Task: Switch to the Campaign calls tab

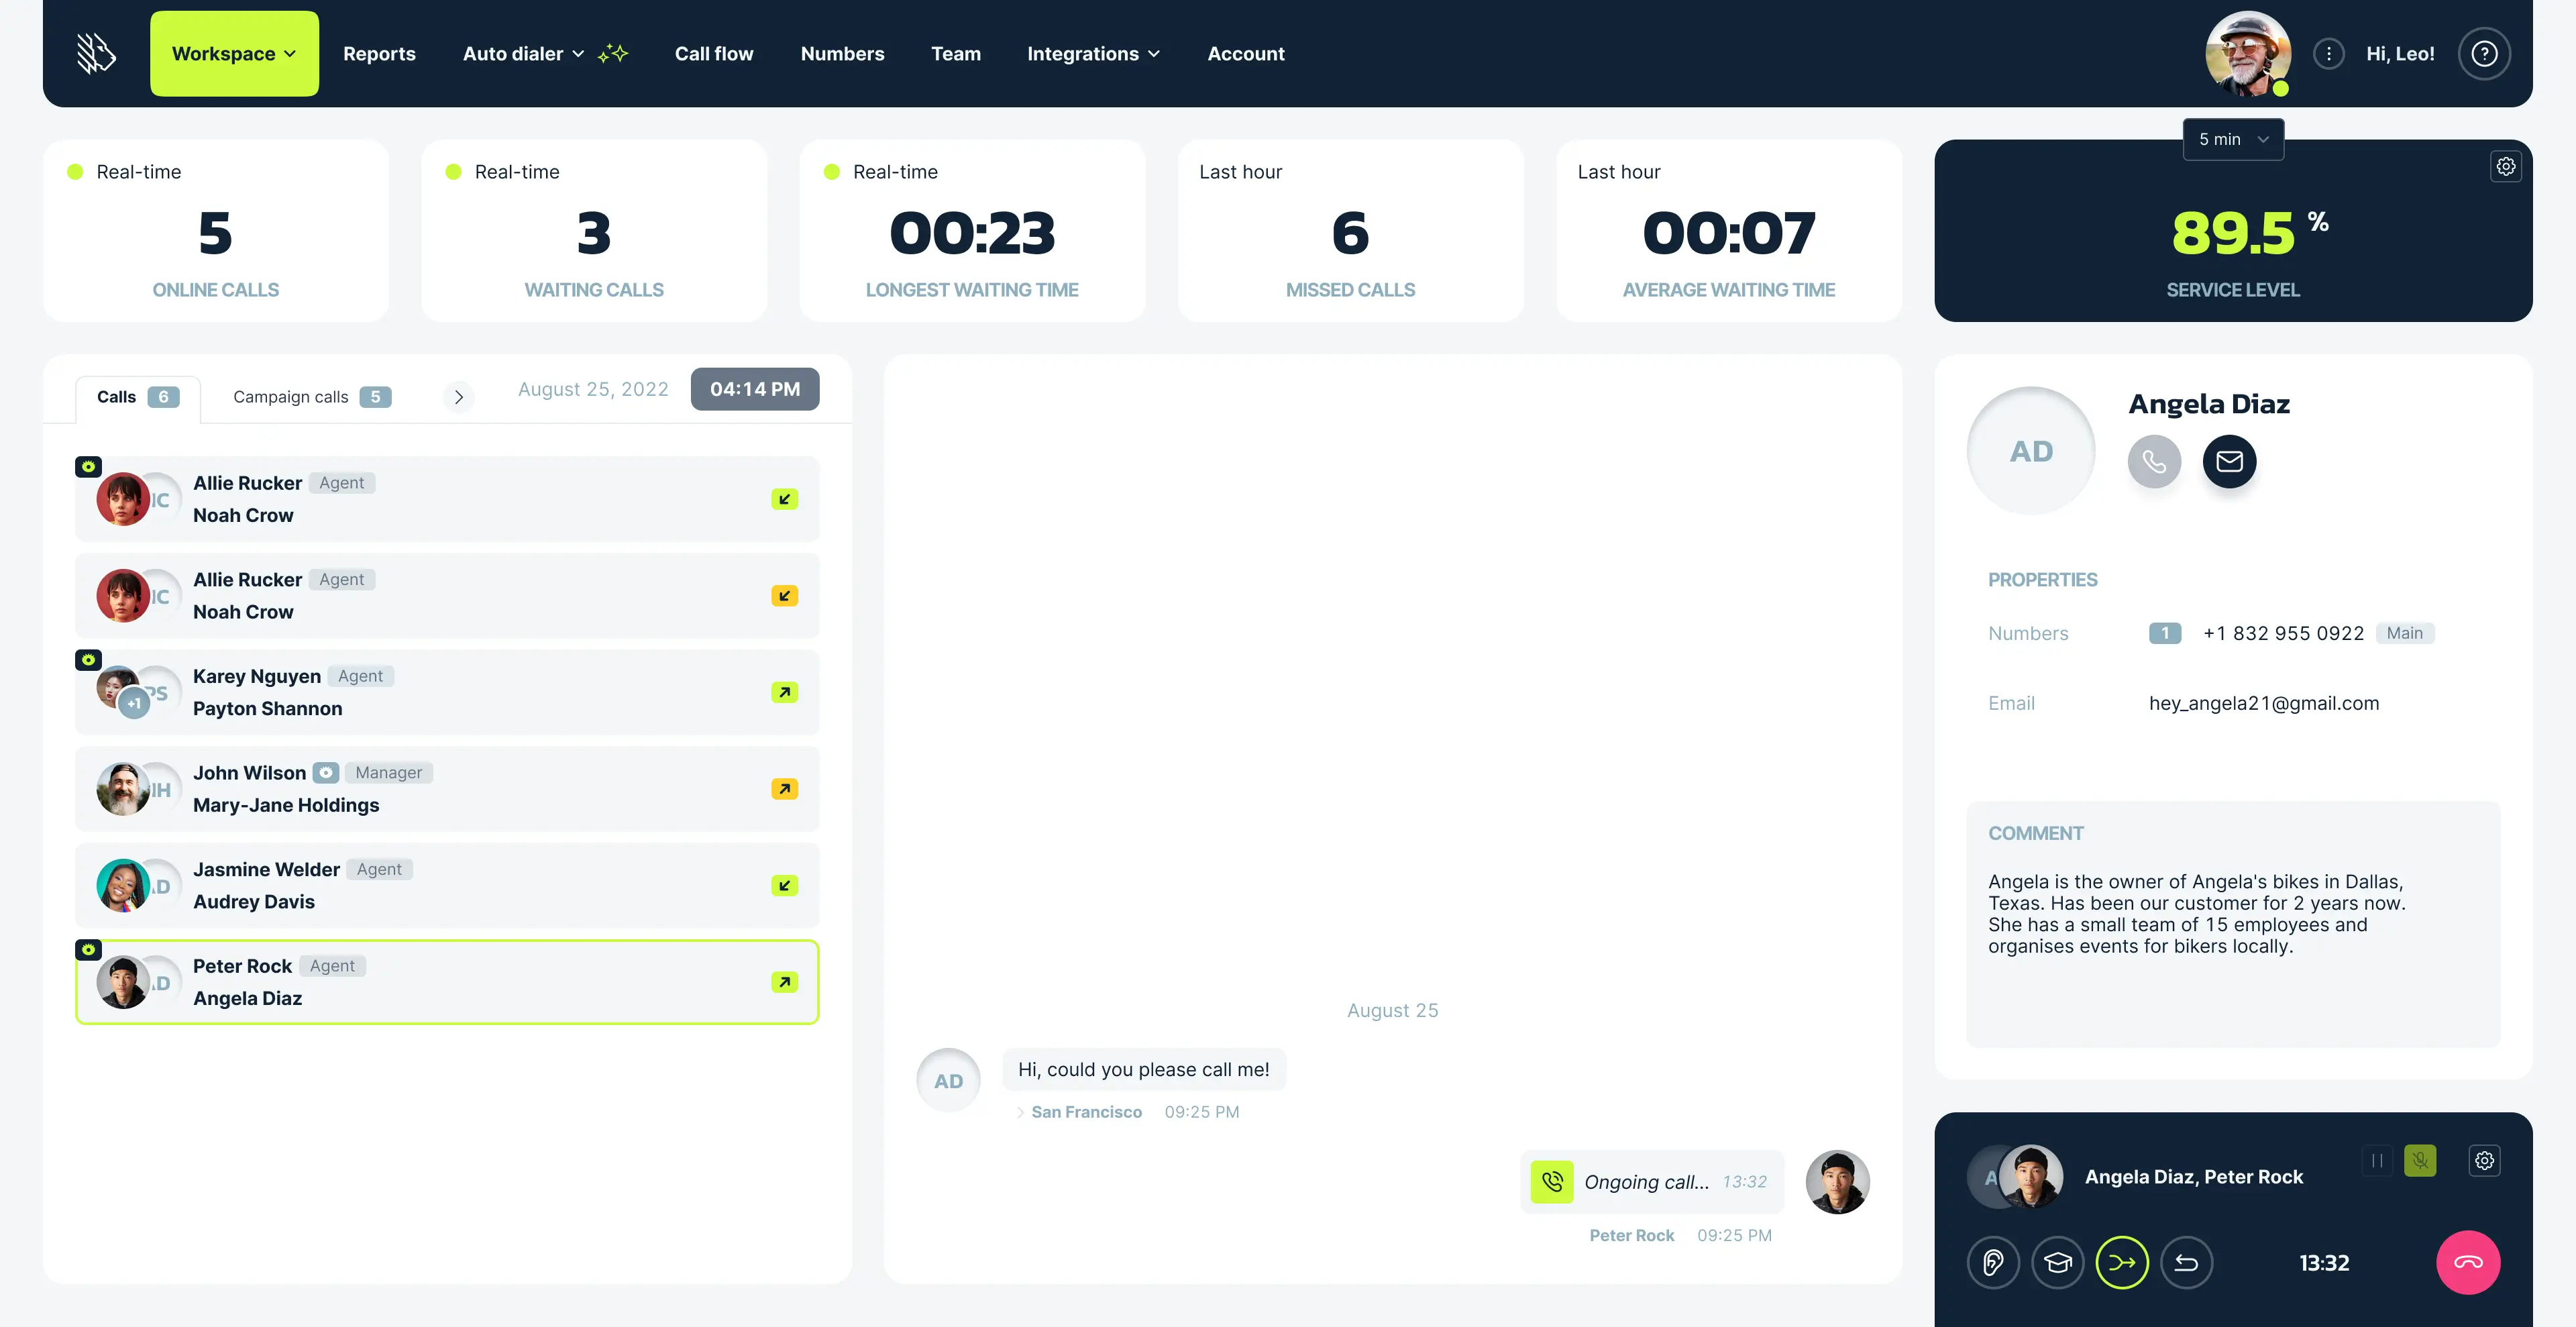Action: [312, 397]
